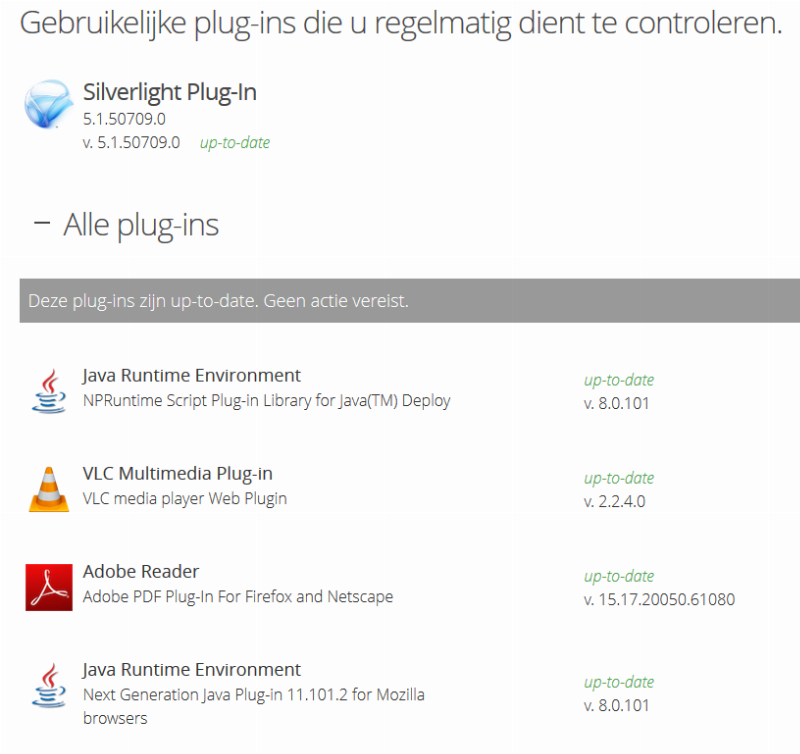Click the Alle plug-ins heading
The width and height of the screenshot is (800, 754).
click(141, 225)
